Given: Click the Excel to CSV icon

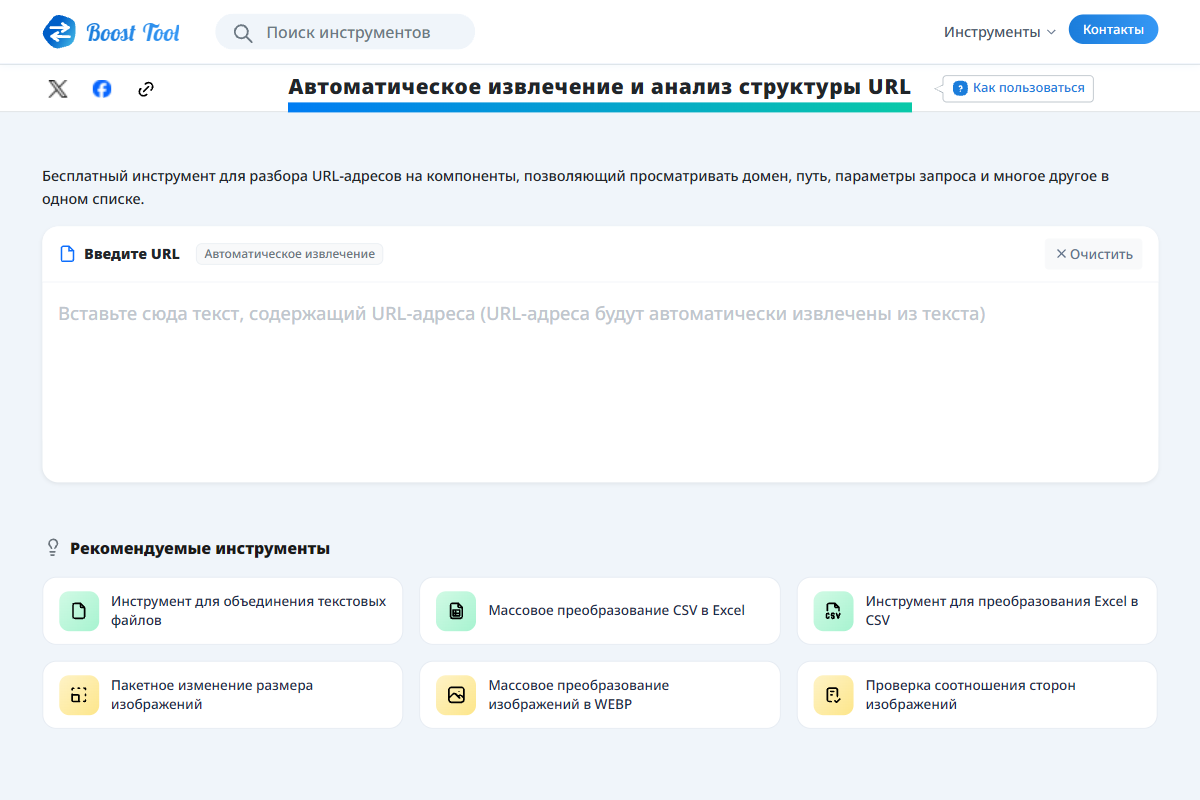Looking at the screenshot, I should pyautogui.click(x=833, y=611).
